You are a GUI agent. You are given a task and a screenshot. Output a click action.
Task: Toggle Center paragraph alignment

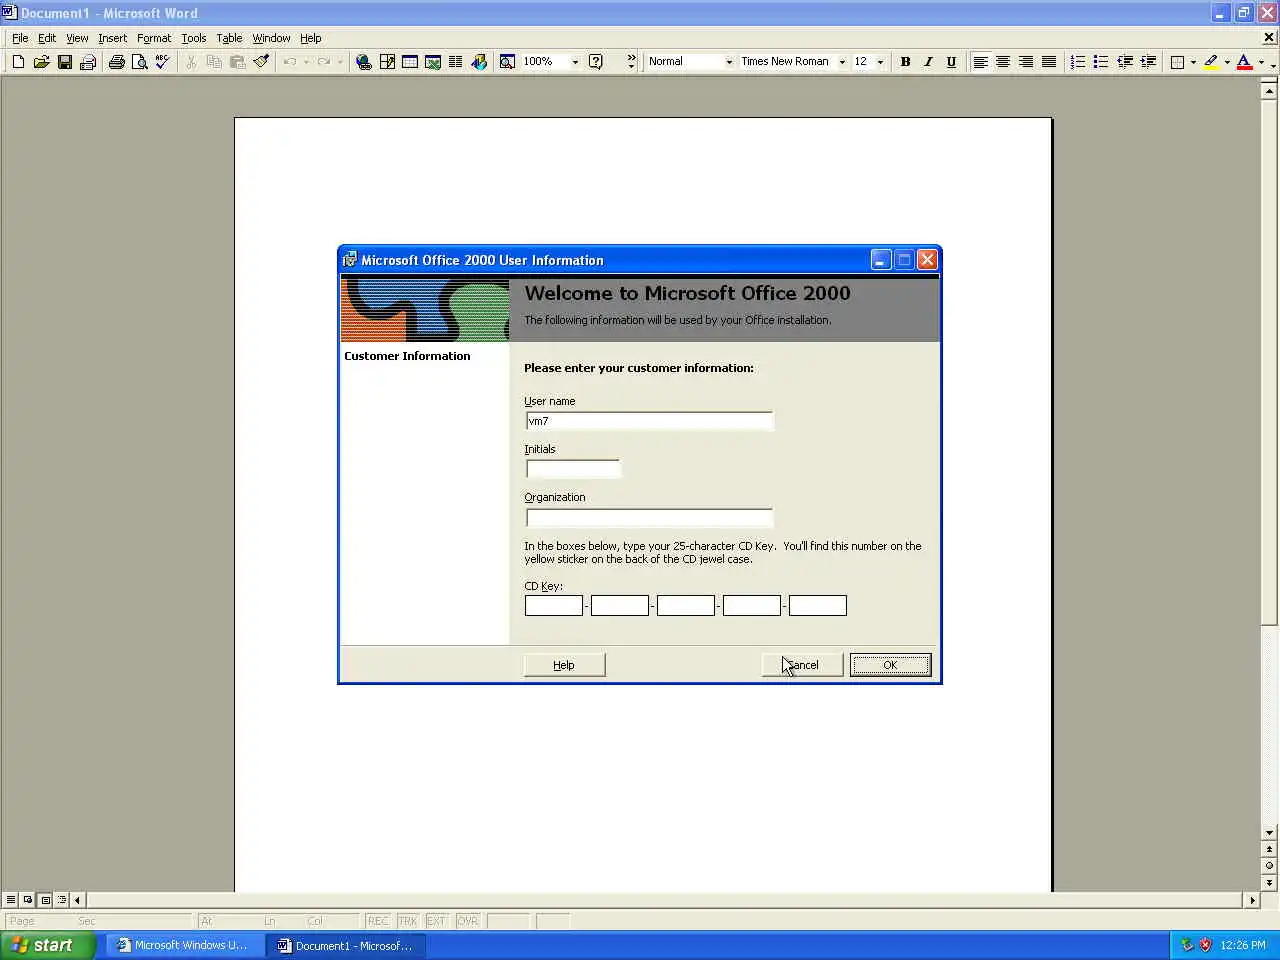tap(1003, 62)
